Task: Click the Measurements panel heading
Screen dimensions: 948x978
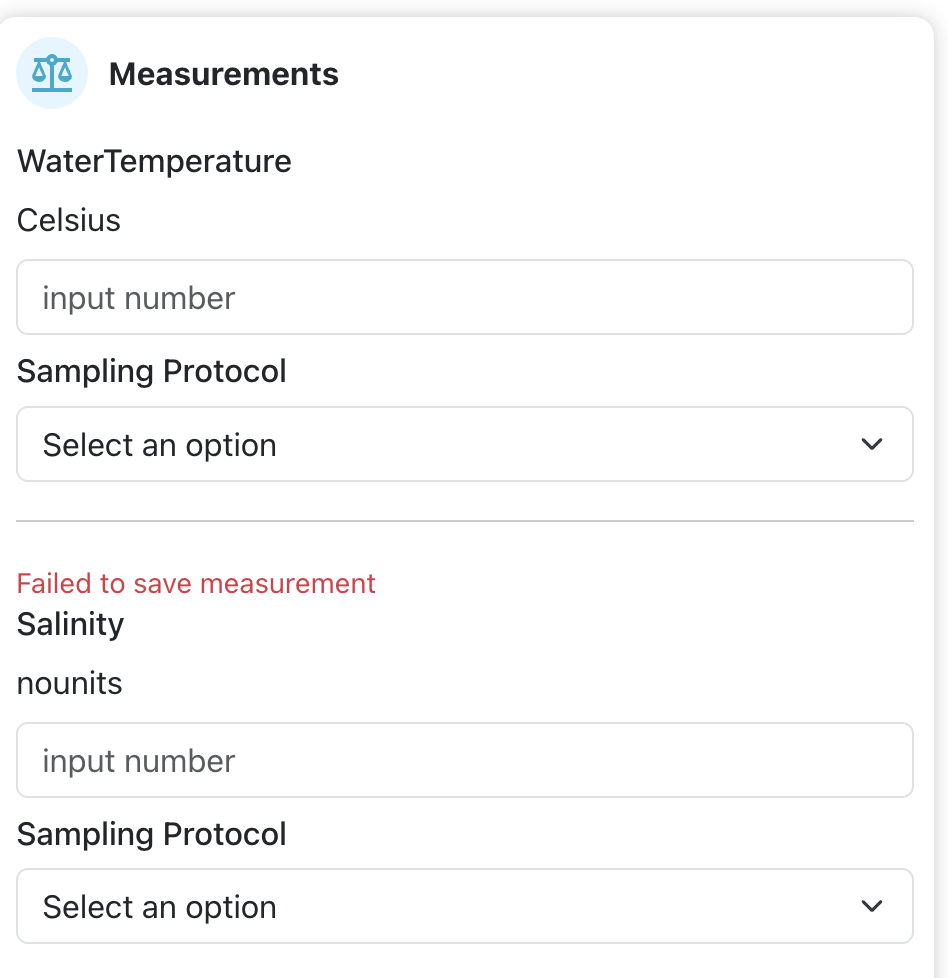Action: click(x=223, y=74)
